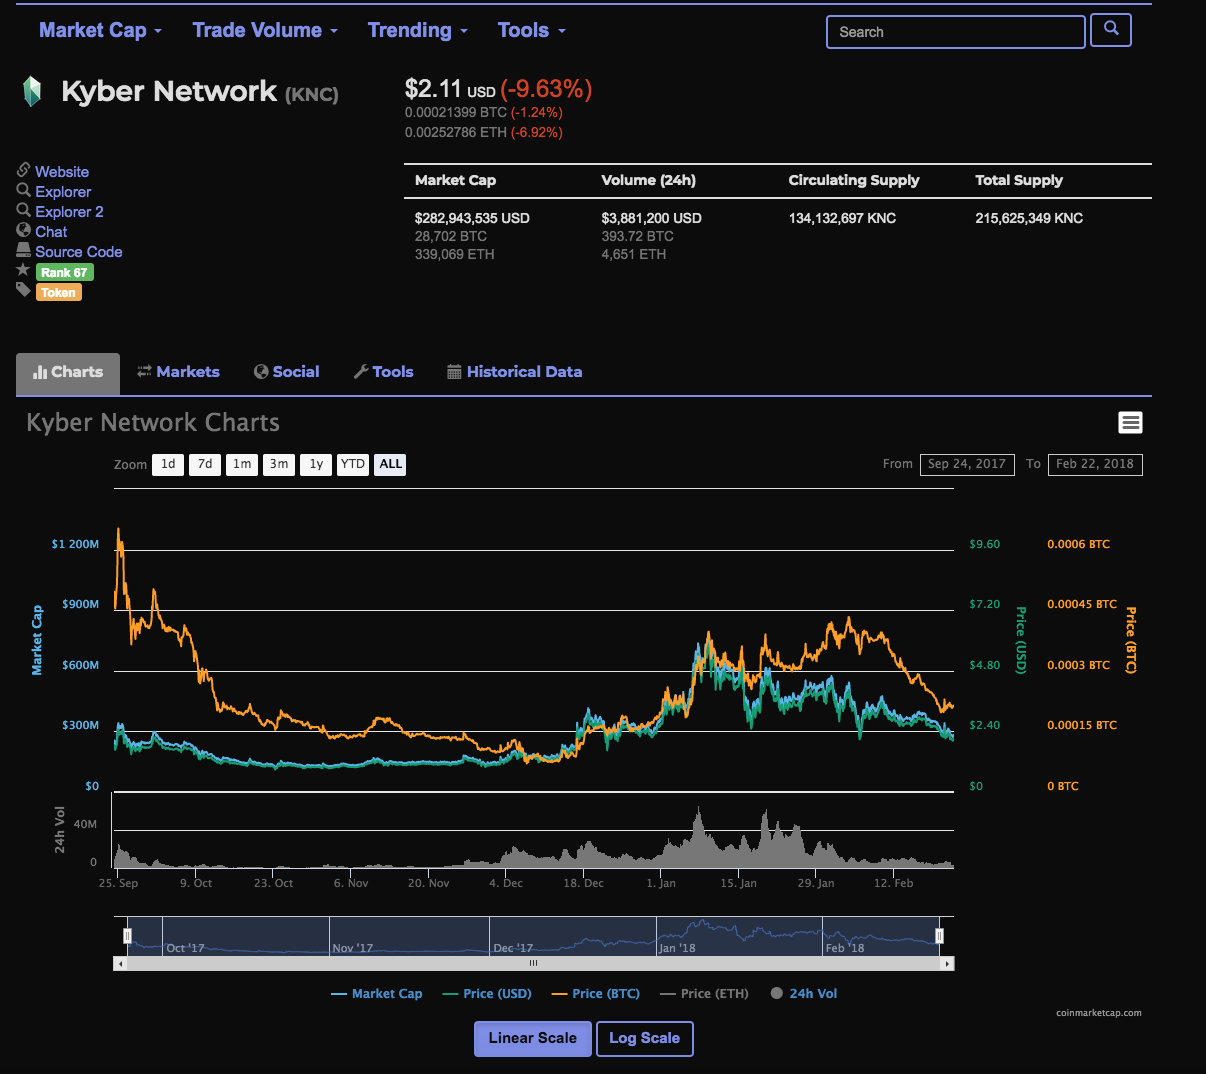Image resolution: width=1206 pixels, height=1074 pixels.
Task: Switch to the Markets tab
Action: tap(178, 372)
